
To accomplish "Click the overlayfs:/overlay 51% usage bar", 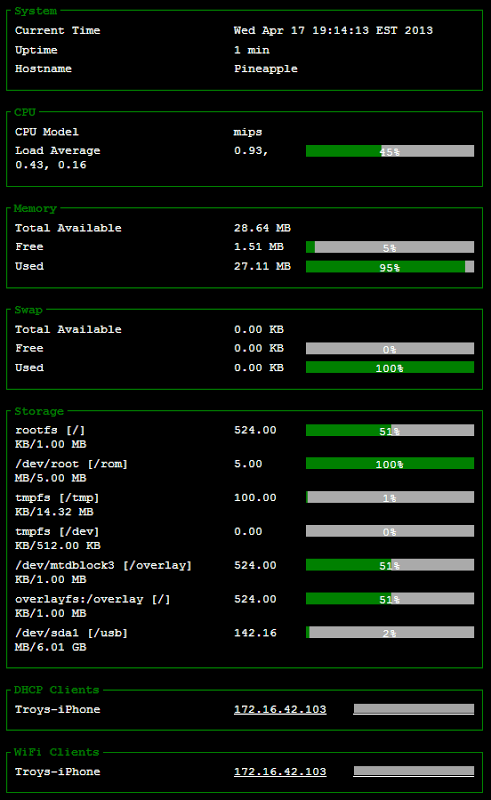I will pyautogui.click(x=390, y=599).
